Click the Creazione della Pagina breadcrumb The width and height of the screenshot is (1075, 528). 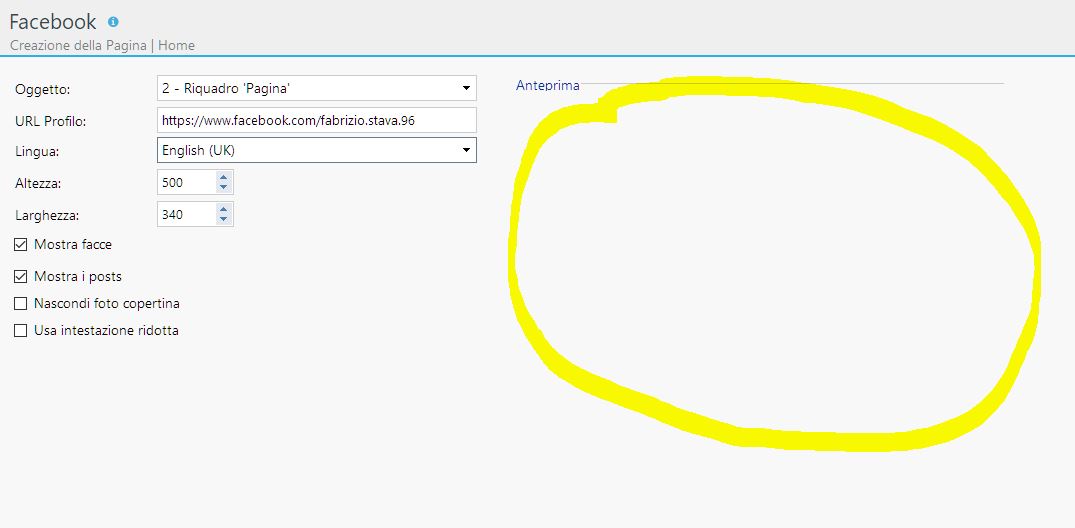tap(78, 45)
